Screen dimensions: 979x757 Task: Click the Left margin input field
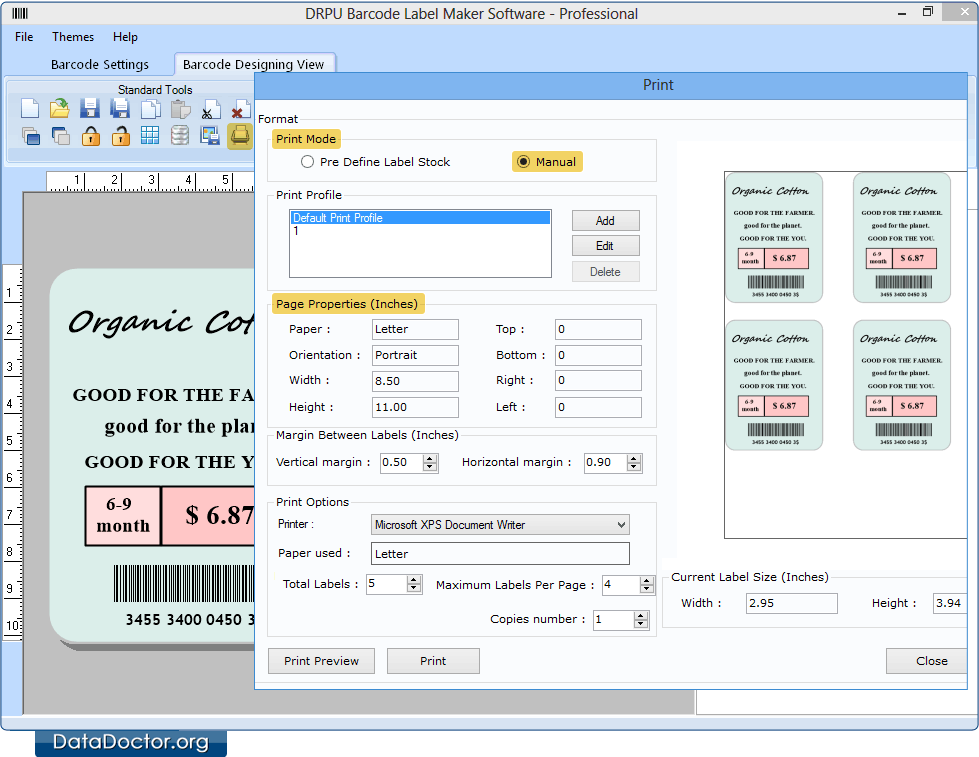(x=598, y=407)
